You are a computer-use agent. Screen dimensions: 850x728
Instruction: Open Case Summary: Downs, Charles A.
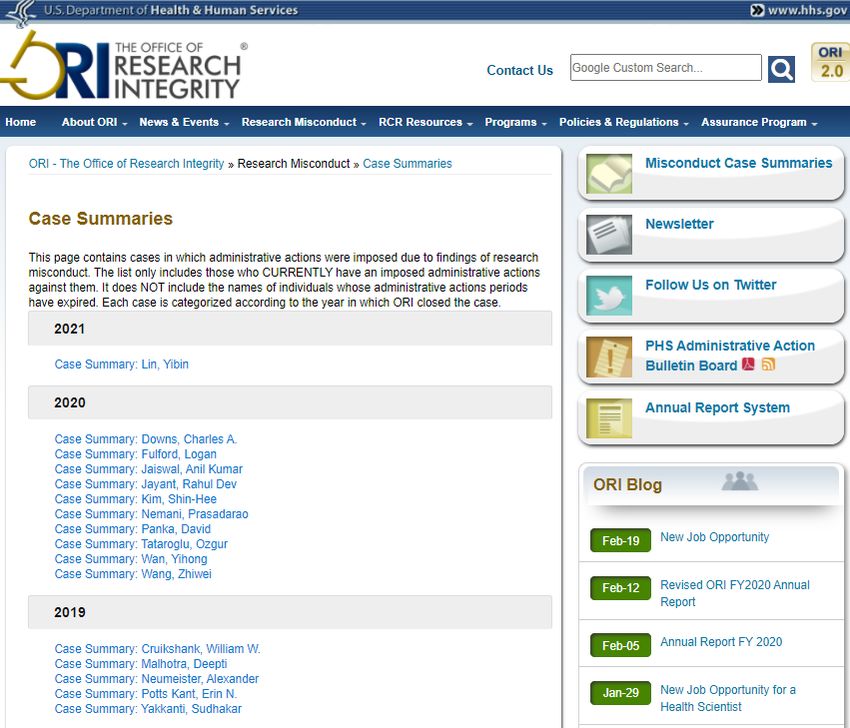coord(146,439)
